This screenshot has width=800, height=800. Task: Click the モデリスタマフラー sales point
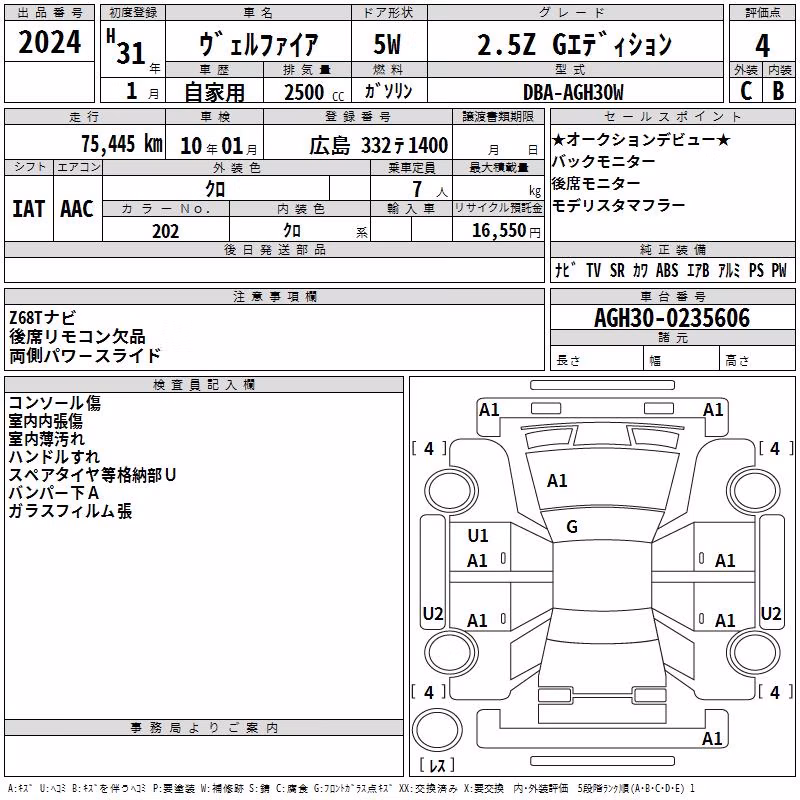click(618, 205)
